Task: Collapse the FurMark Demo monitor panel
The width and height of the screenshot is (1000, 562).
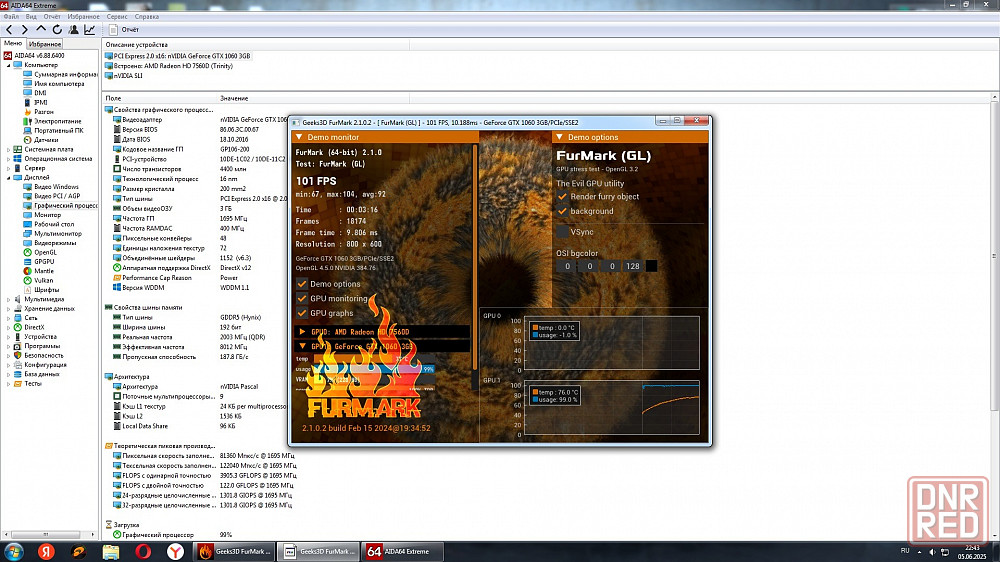Action: (x=299, y=137)
